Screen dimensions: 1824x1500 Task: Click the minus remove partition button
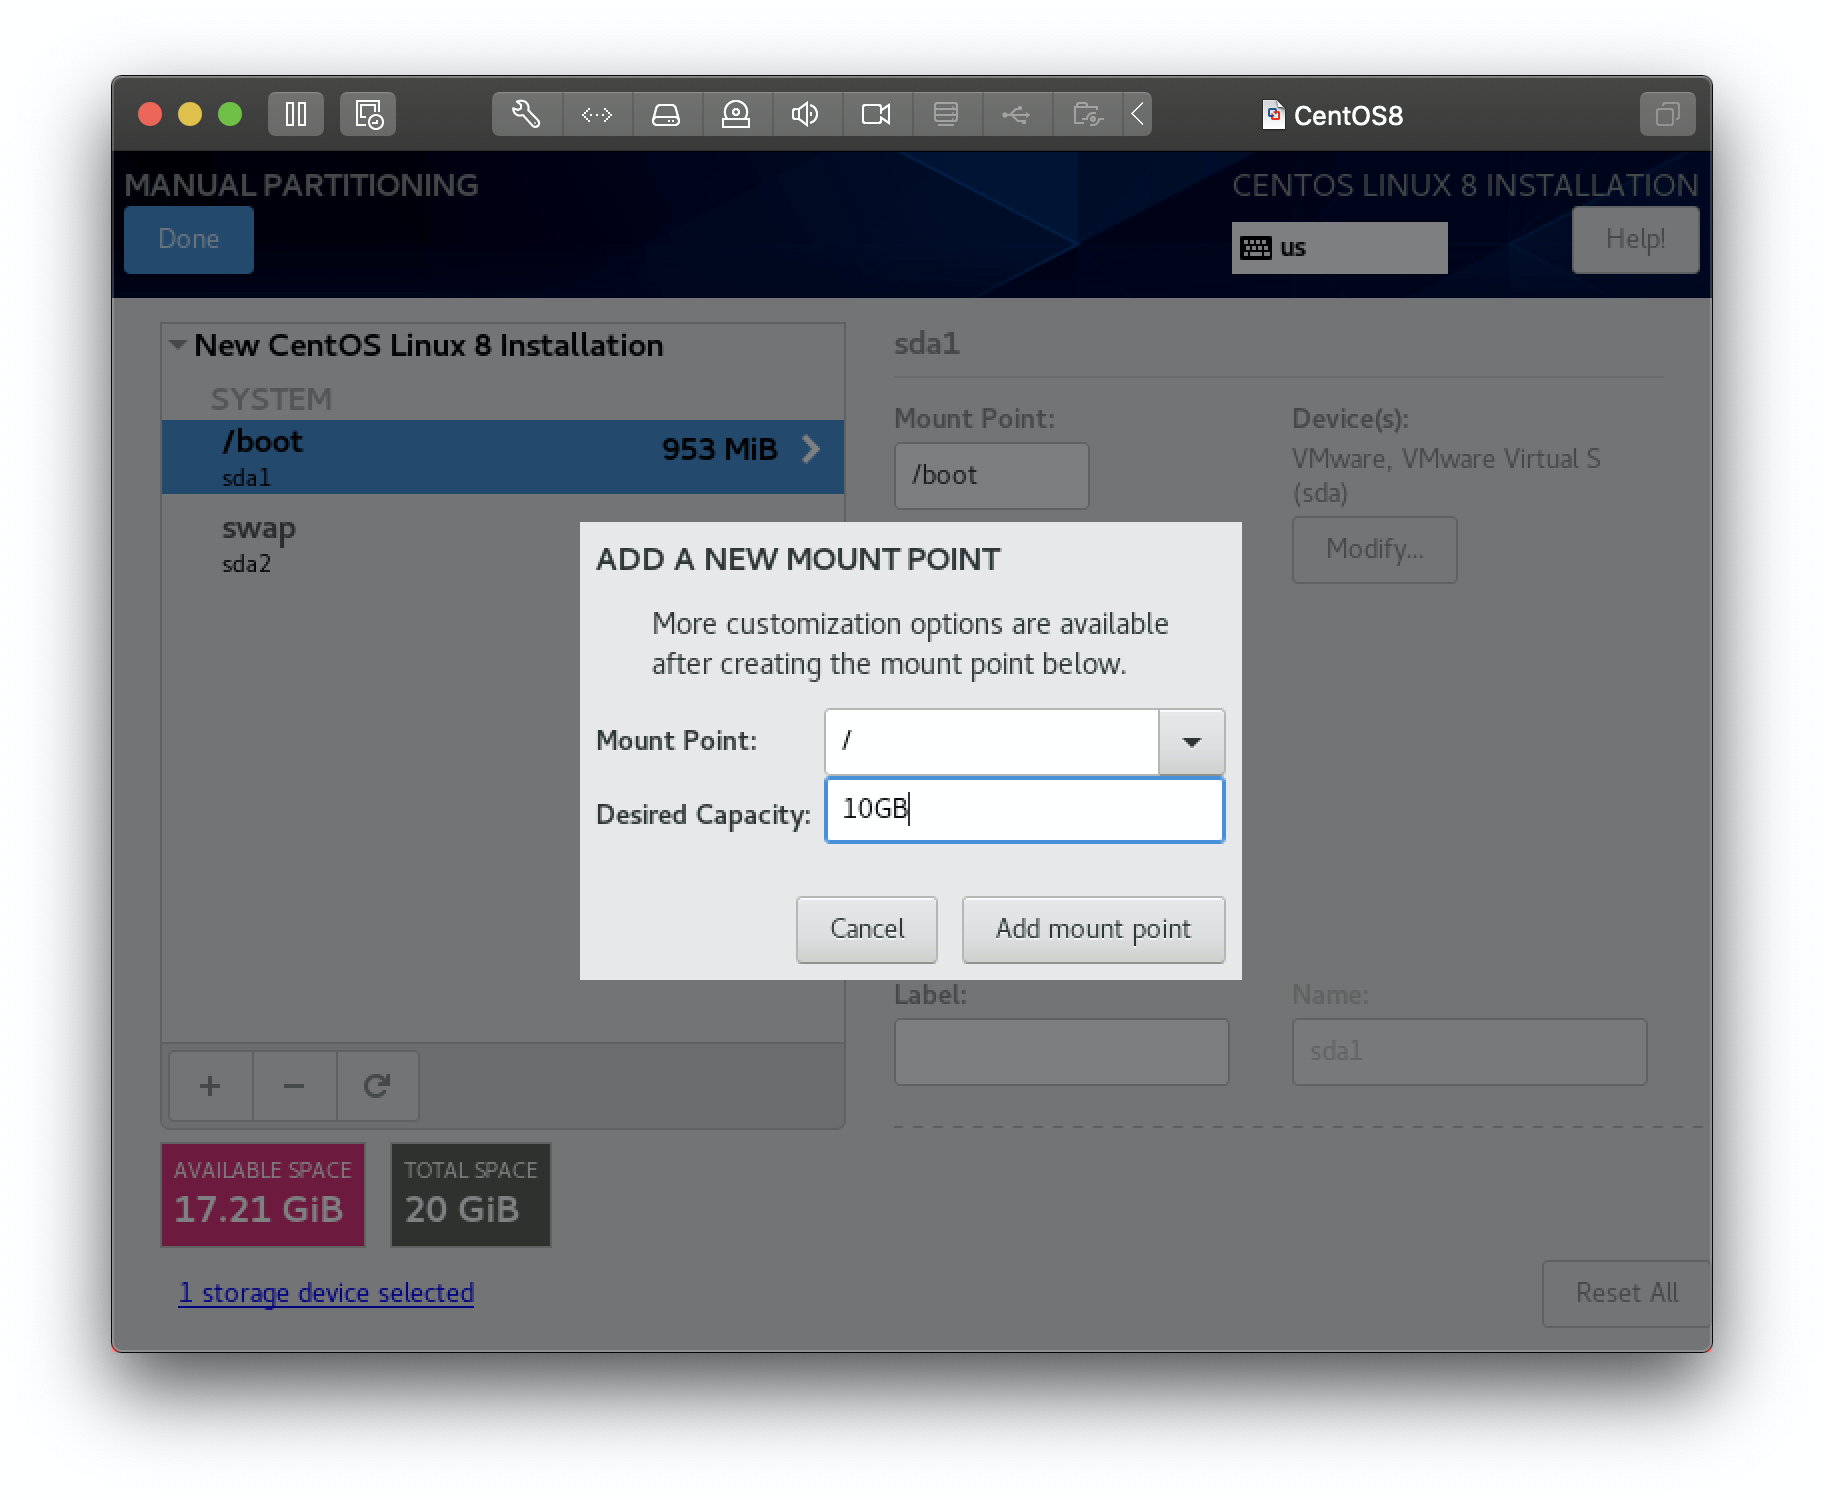[x=294, y=1086]
